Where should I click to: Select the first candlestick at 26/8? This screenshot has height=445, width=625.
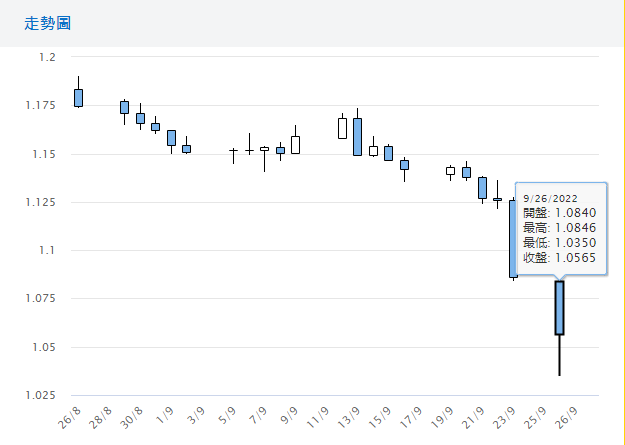(x=78, y=97)
